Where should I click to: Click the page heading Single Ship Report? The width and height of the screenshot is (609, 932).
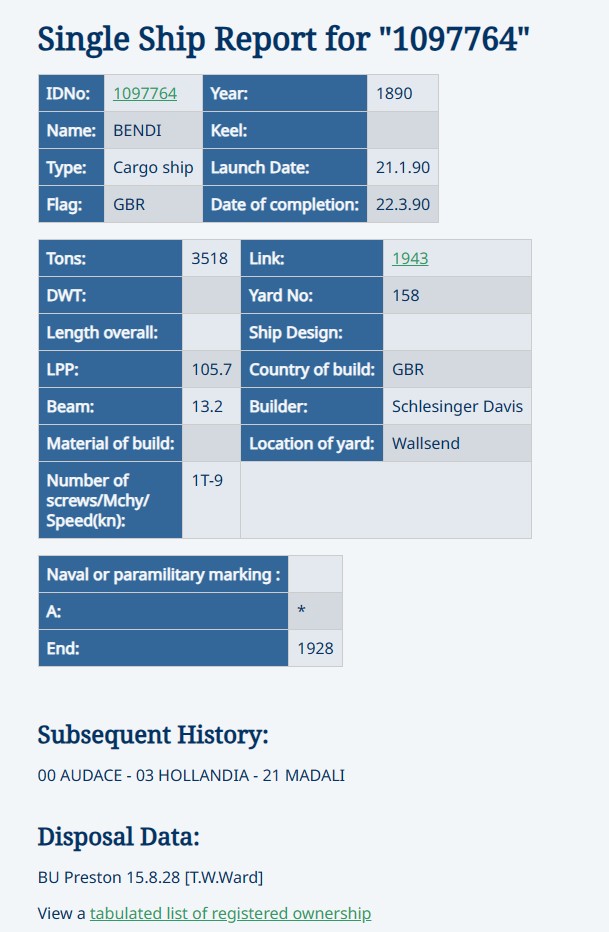pyautogui.click(x=283, y=39)
